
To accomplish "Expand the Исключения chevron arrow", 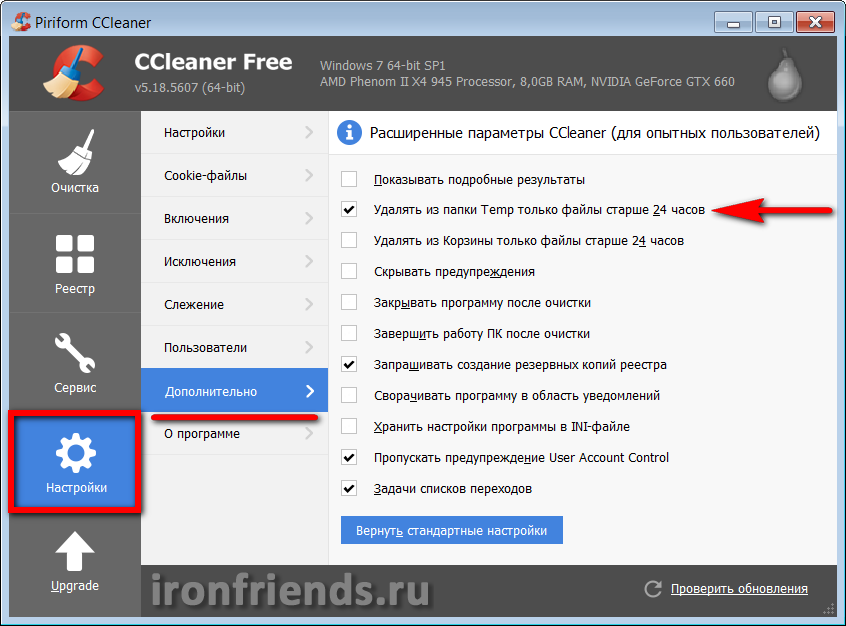I will point(309,261).
